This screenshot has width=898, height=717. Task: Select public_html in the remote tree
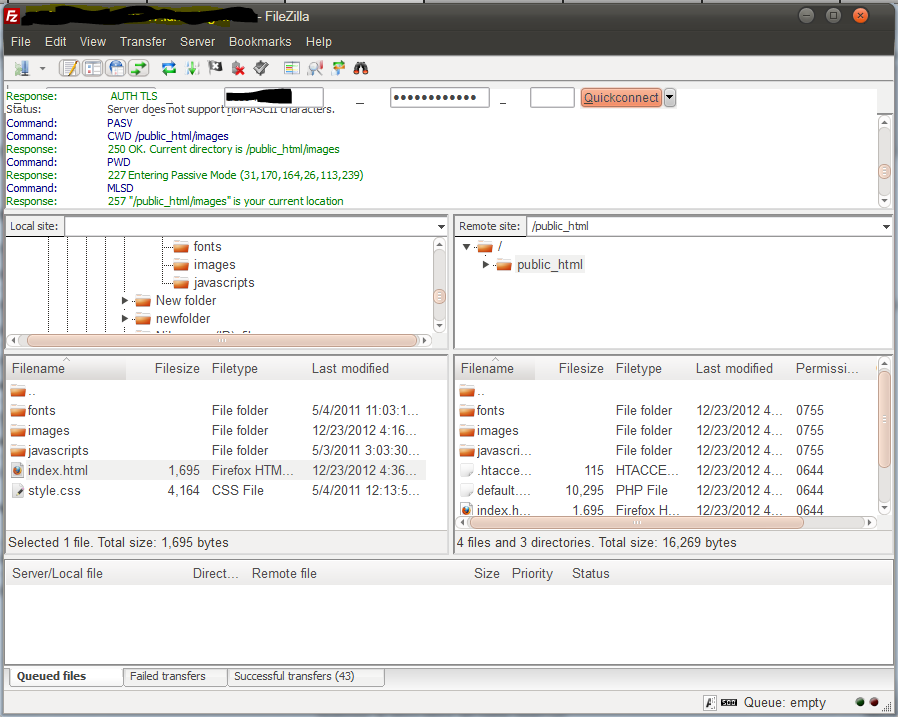tap(549, 265)
